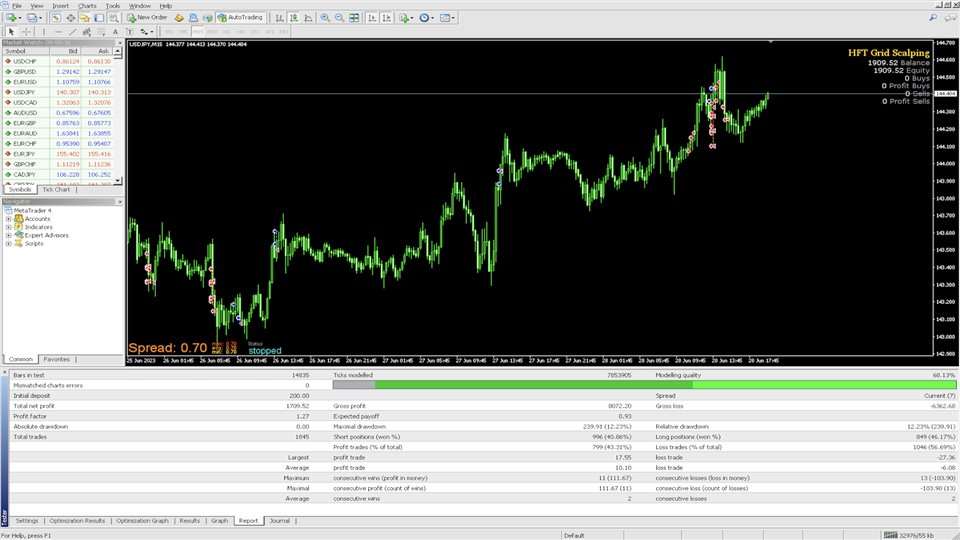Select the arrow cursor tool
960x540 pixels.
click(x=11, y=31)
